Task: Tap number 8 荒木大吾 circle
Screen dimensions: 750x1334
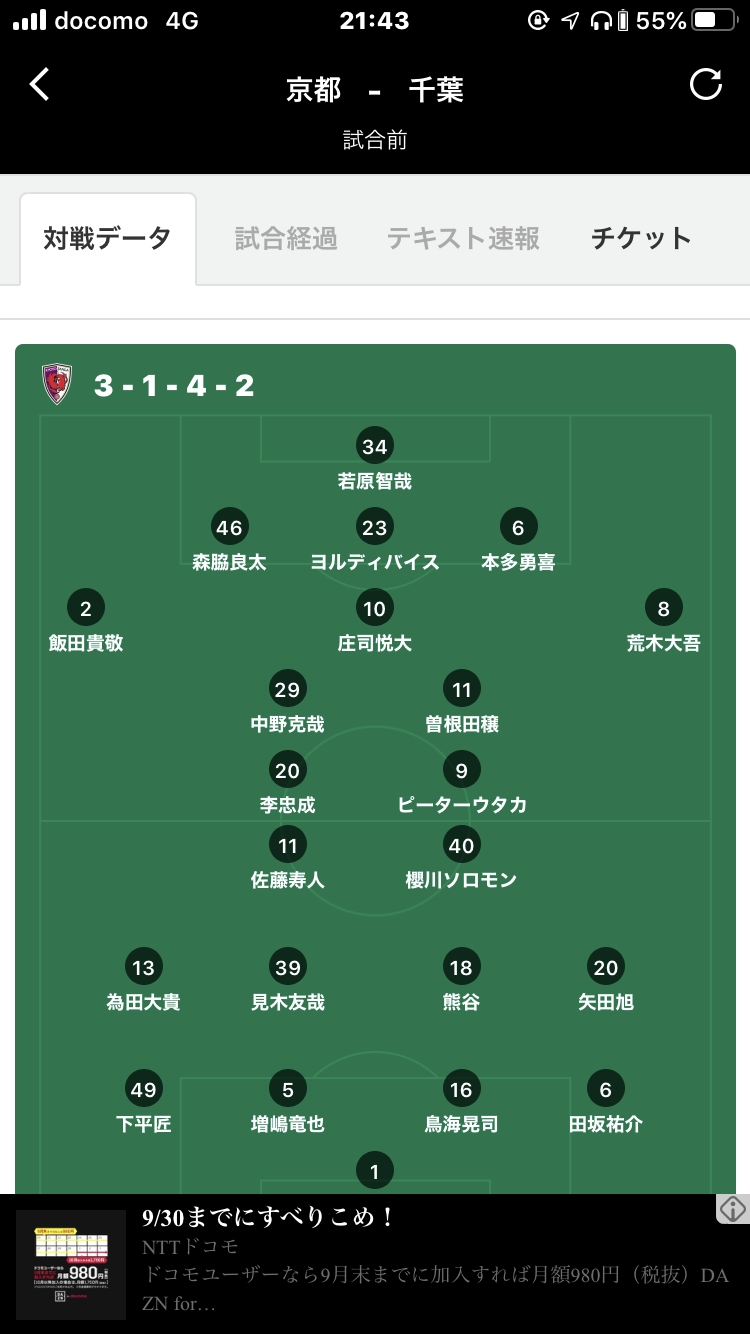Action: point(664,608)
